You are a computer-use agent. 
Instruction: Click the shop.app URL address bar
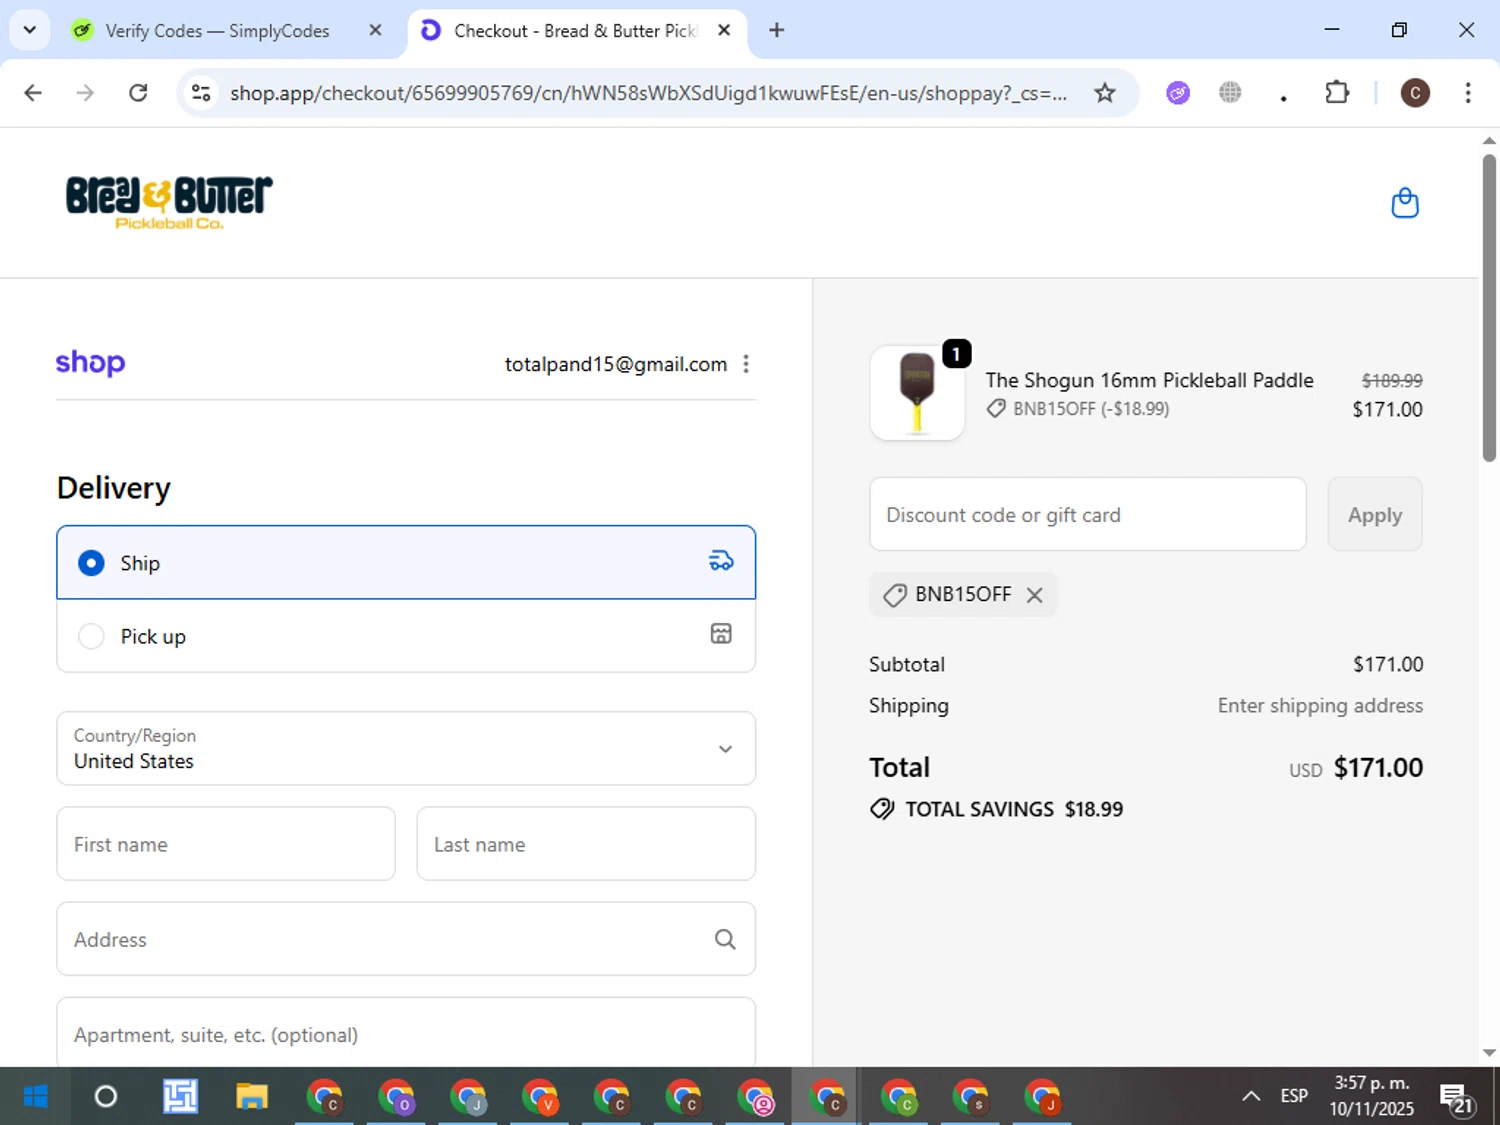tap(648, 93)
